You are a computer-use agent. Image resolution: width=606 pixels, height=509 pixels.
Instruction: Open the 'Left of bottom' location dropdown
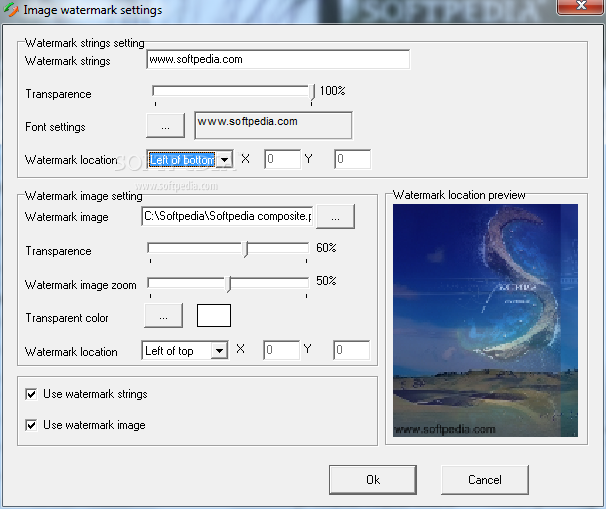pos(225,160)
